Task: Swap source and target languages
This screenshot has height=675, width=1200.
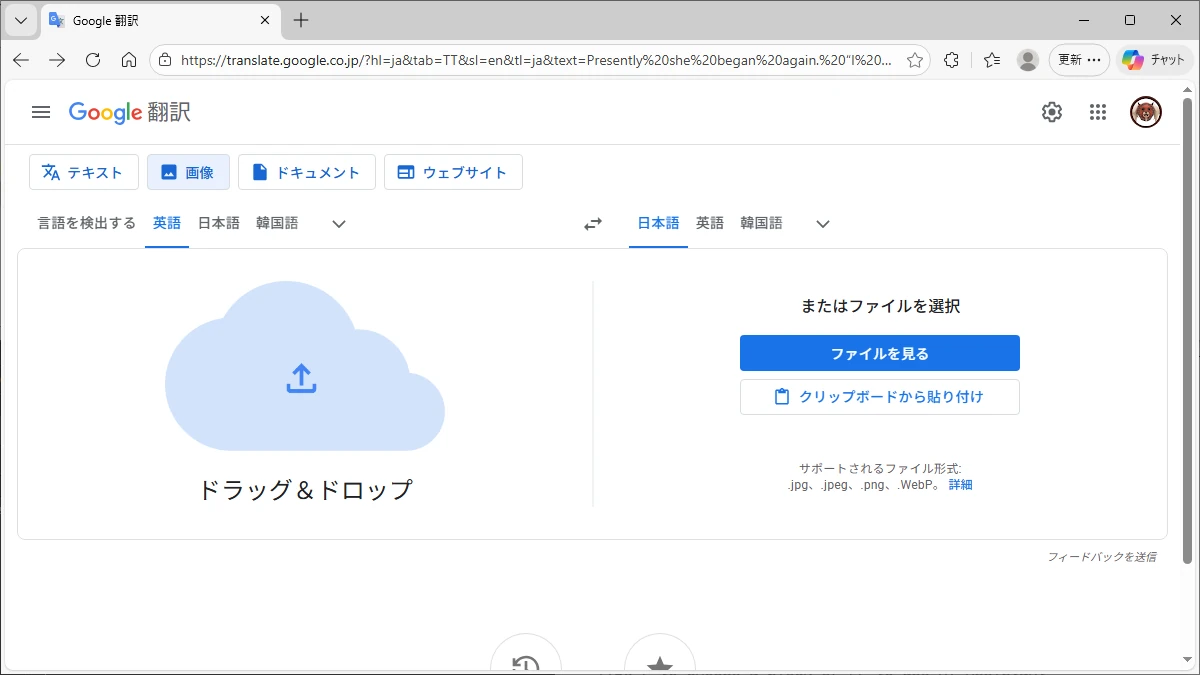Action: pos(593,224)
